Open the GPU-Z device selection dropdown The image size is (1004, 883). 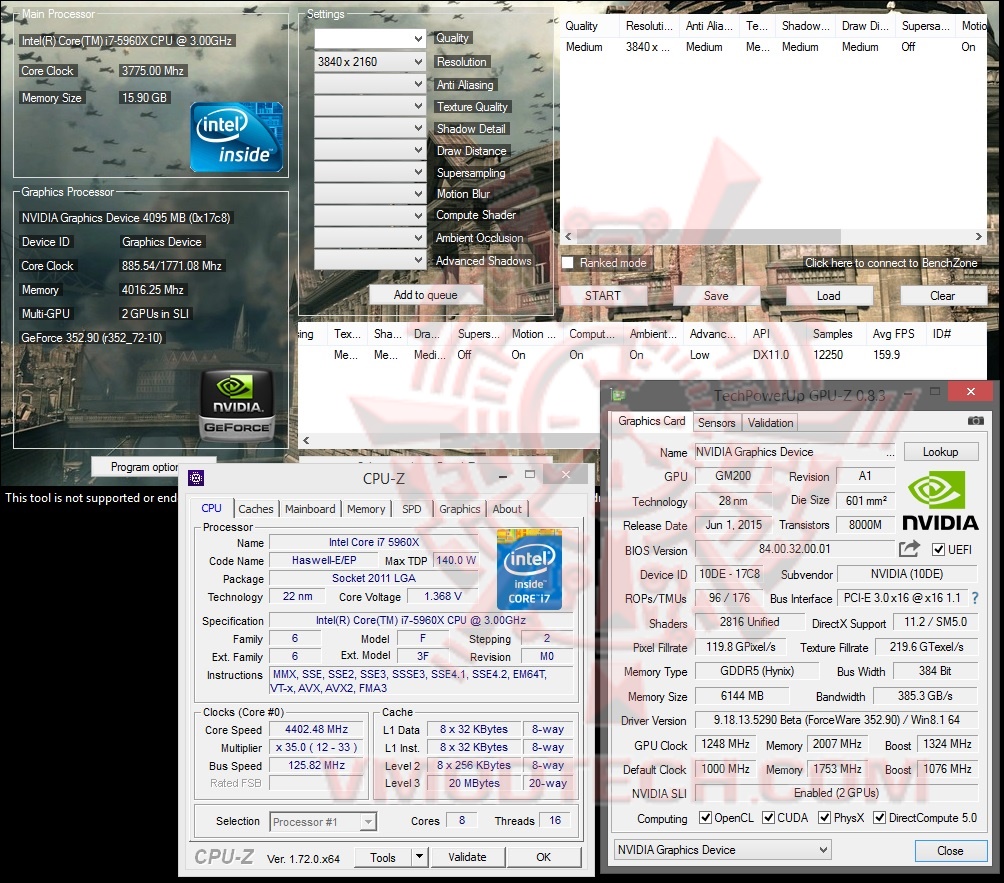722,850
